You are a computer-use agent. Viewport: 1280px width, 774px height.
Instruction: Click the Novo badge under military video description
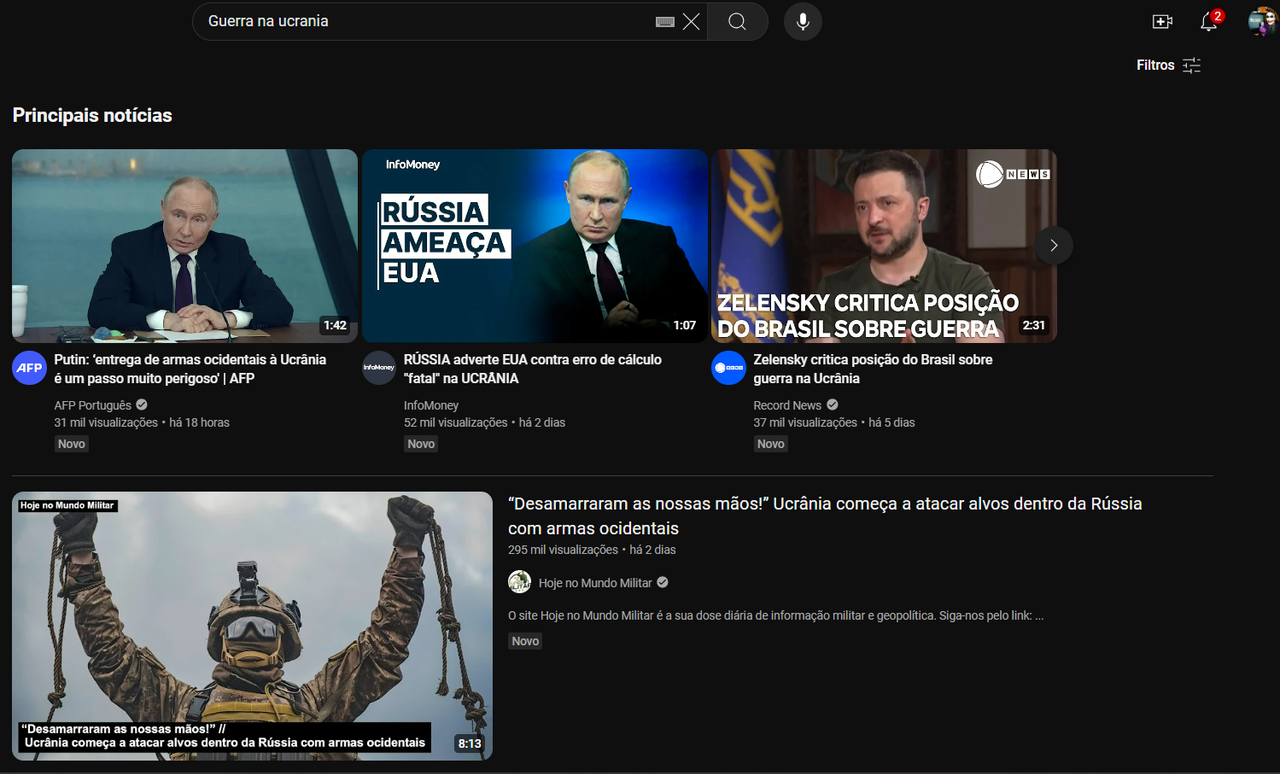point(525,641)
